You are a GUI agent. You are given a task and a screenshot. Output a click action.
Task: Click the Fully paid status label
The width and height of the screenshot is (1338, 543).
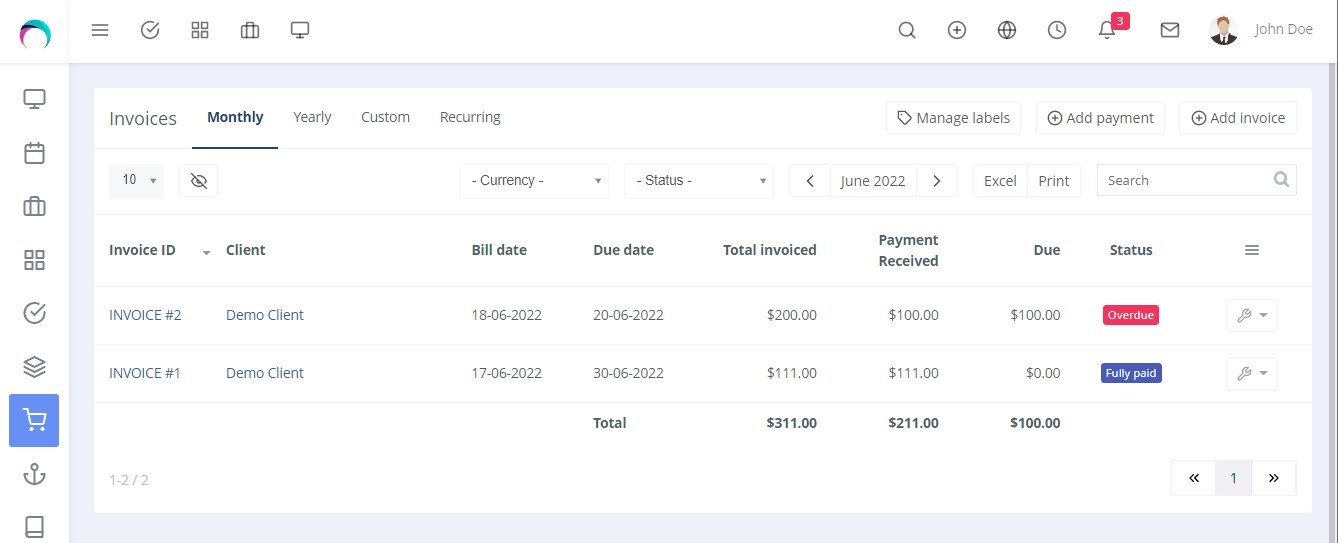[x=1131, y=373]
